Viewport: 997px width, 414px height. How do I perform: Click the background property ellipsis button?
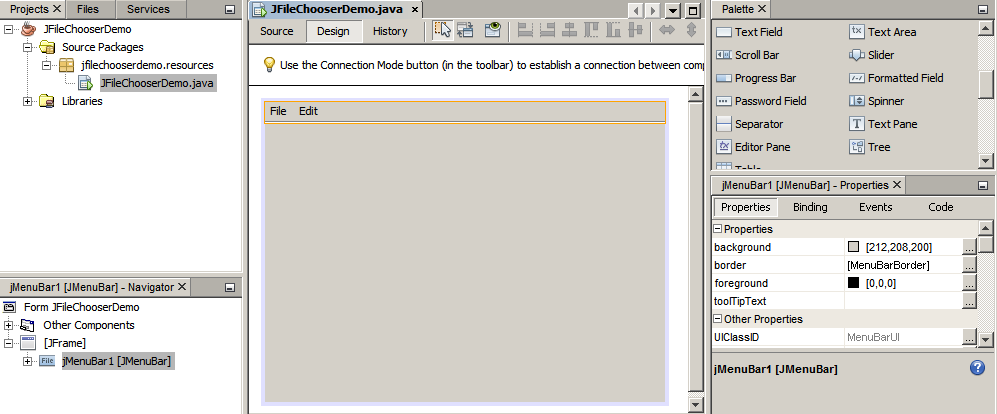tap(968, 247)
